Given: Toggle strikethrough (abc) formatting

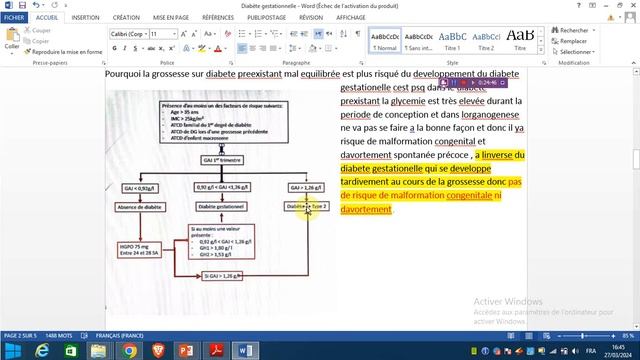Looking at the screenshot, I should (x=151, y=49).
